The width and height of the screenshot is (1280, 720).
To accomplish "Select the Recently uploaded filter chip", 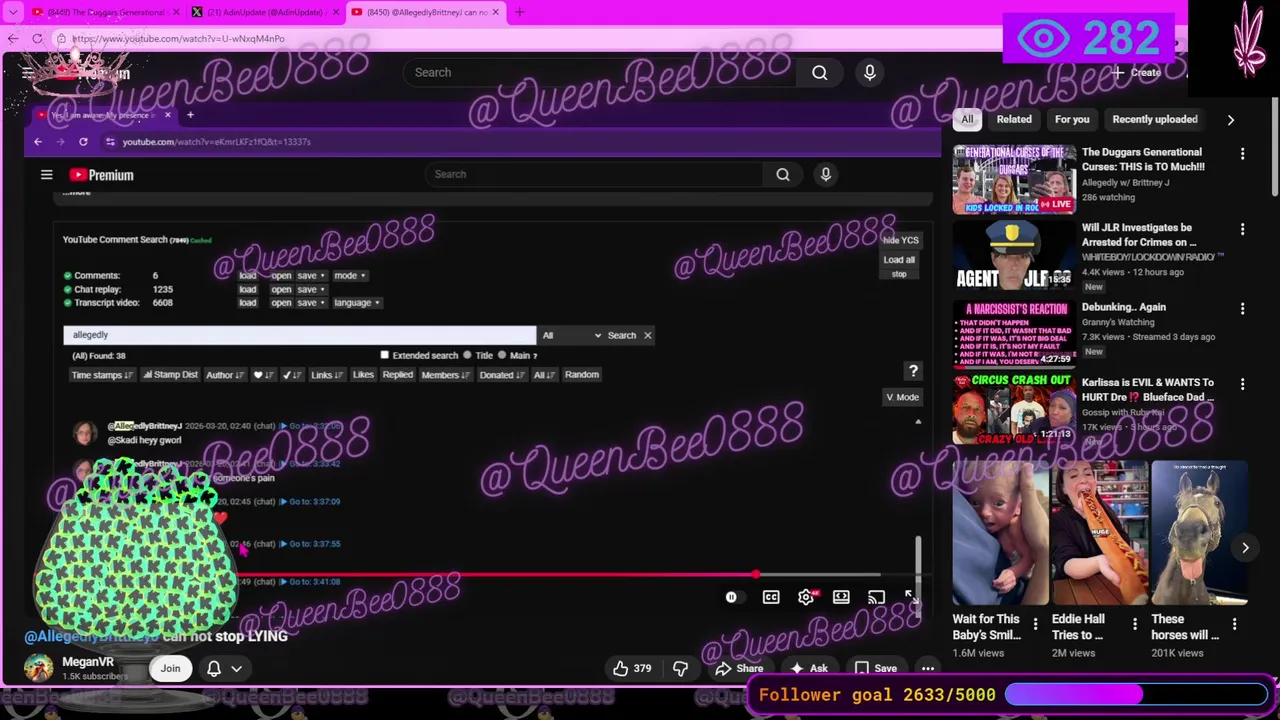I will coord(1155,119).
